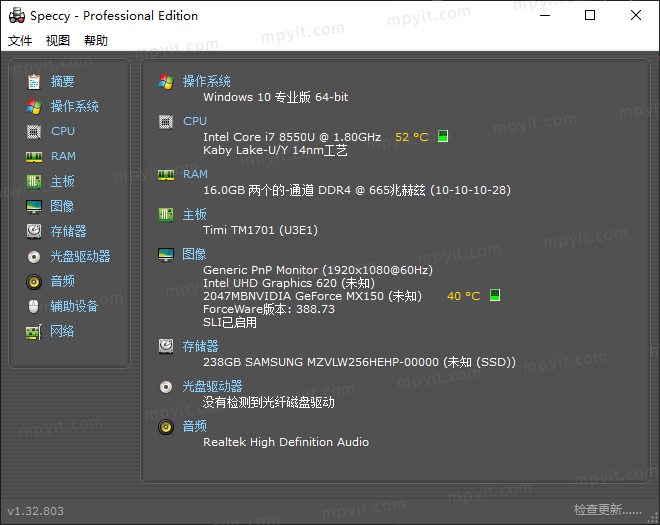The width and height of the screenshot is (660, 525).
Task: Open the RAM heading link in summary
Action: 195,174
